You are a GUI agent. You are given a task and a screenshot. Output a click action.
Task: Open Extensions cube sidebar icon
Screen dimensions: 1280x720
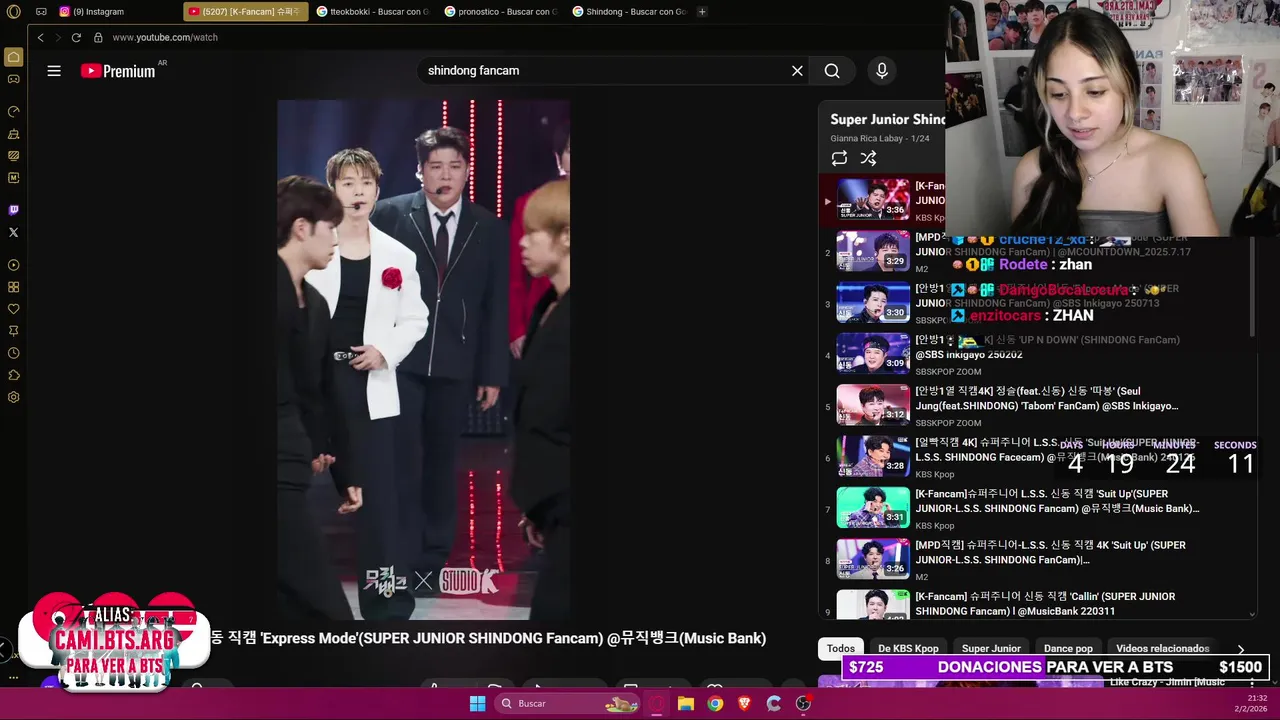[13, 375]
